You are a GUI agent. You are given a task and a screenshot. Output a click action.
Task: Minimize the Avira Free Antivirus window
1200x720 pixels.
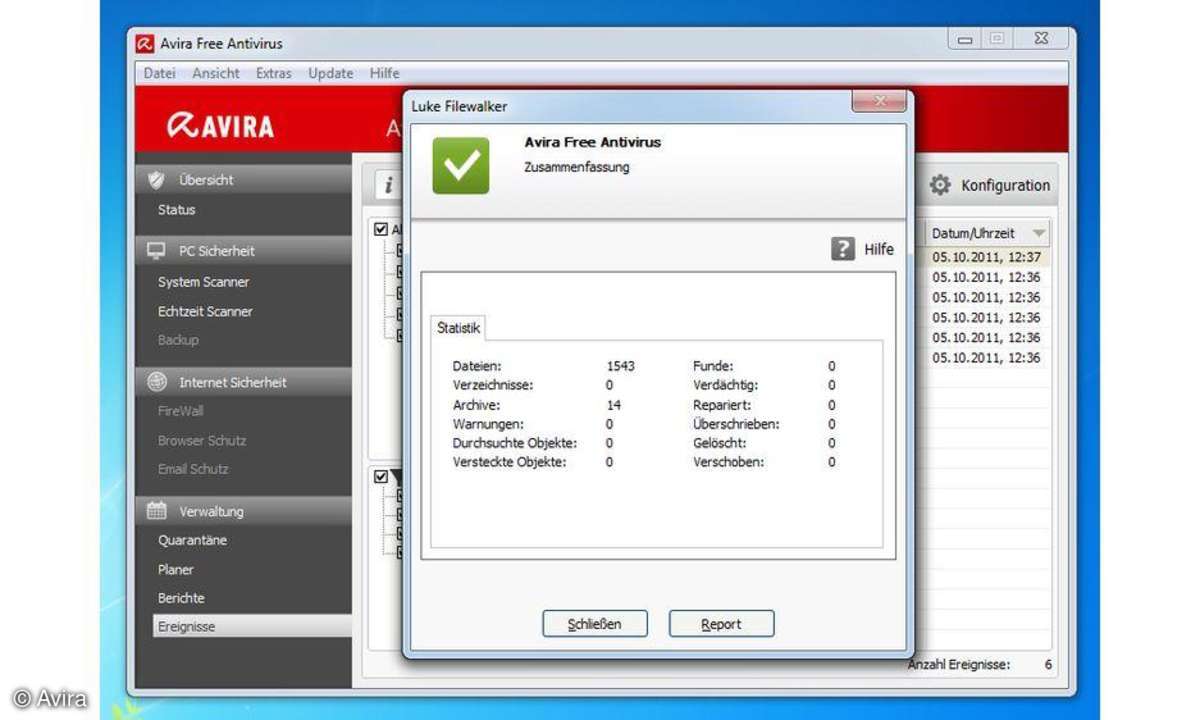coord(965,39)
